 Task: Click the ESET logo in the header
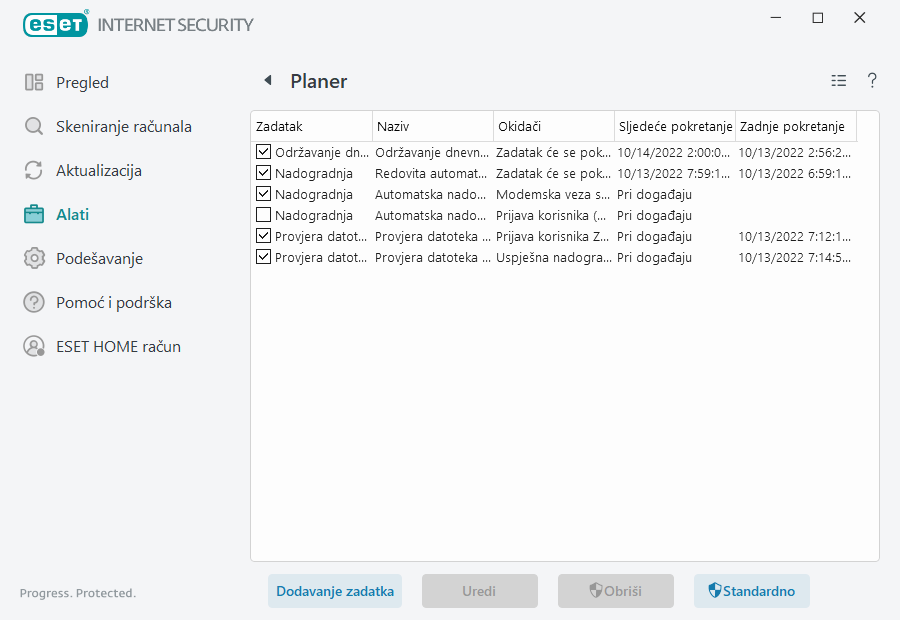tap(55, 24)
